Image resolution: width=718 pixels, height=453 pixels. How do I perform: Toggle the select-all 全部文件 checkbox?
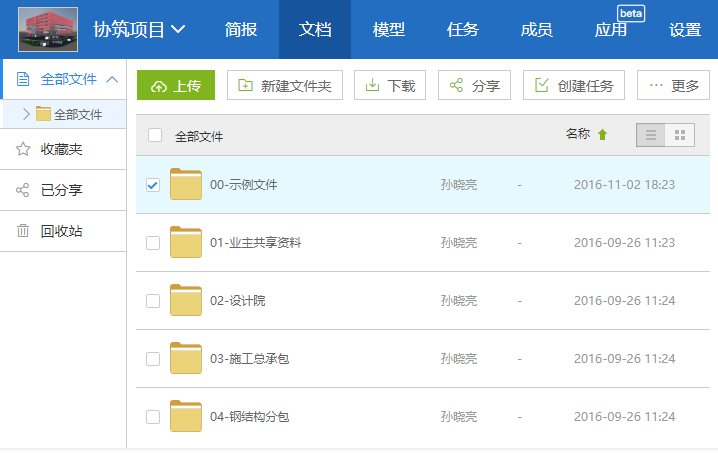coord(155,135)
